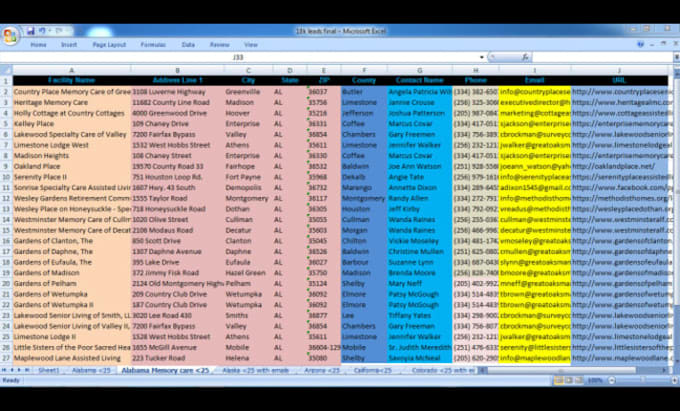
Task: Click the Email header cell
Action: coord(534,80)
